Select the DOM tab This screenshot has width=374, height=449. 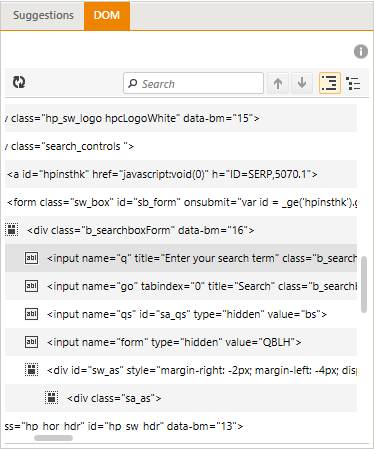pos(107,15)
